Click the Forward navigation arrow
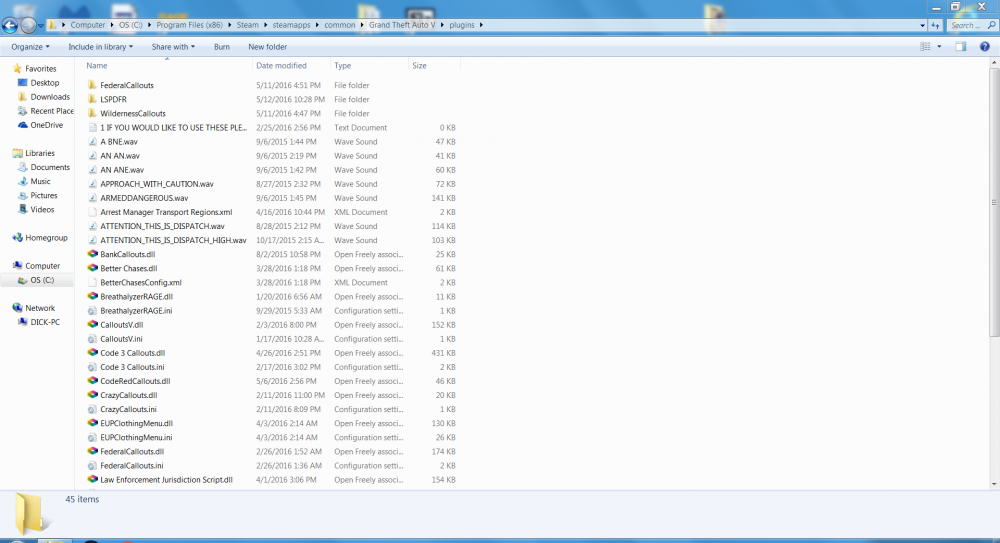Viewport: 1000px width, 543px height. tap(28, 26)
